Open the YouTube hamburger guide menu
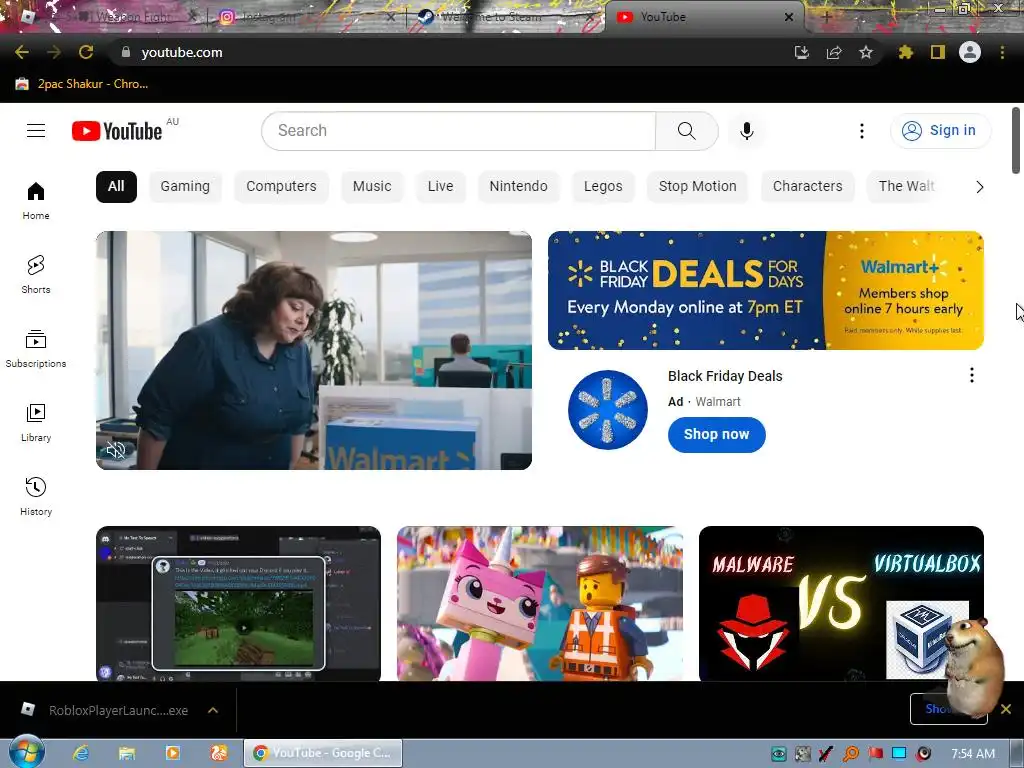Screen dimensions: 1024x768 click(36, 131)
